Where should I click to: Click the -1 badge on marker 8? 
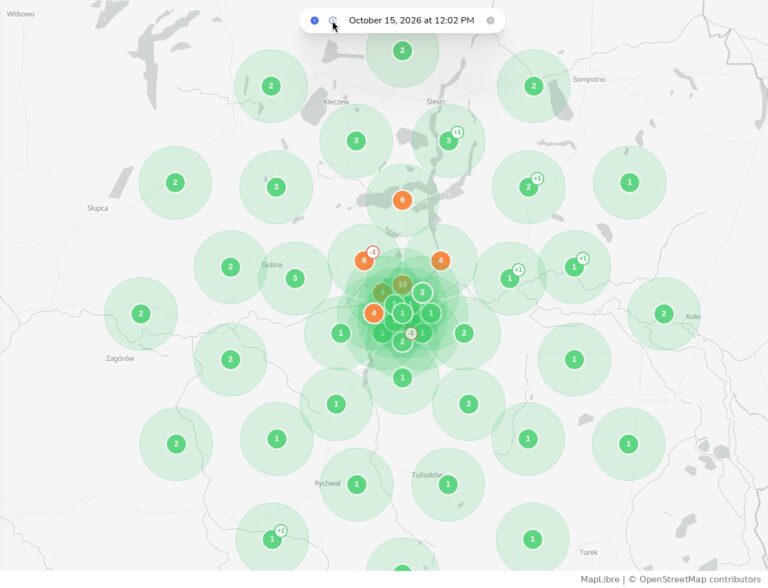click(x=373, y=252)
